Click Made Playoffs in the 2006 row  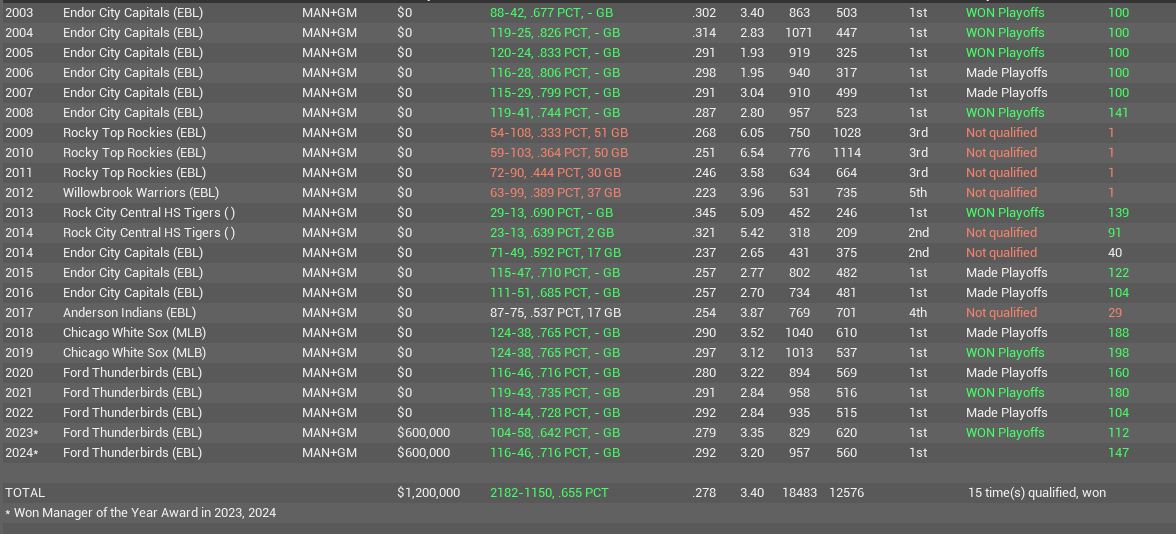[x=1006, y=73]
